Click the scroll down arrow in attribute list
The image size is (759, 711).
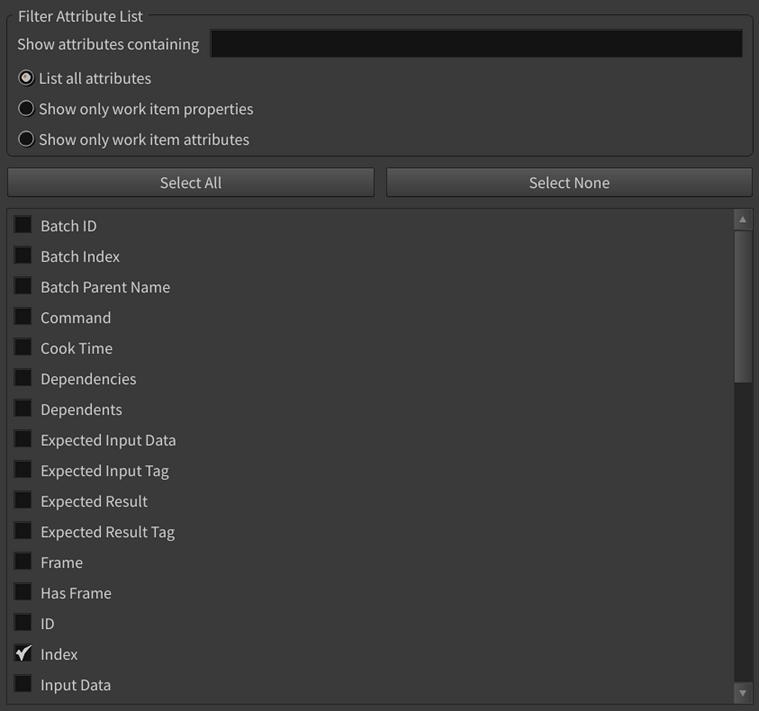pos(742,692)
